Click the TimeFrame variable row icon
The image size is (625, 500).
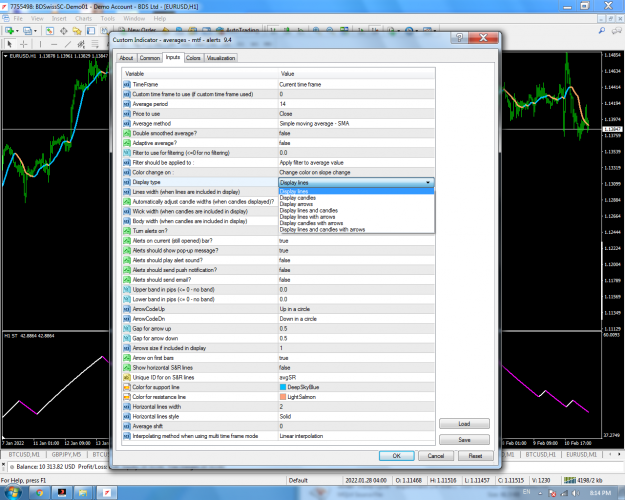tap(127, 84)
